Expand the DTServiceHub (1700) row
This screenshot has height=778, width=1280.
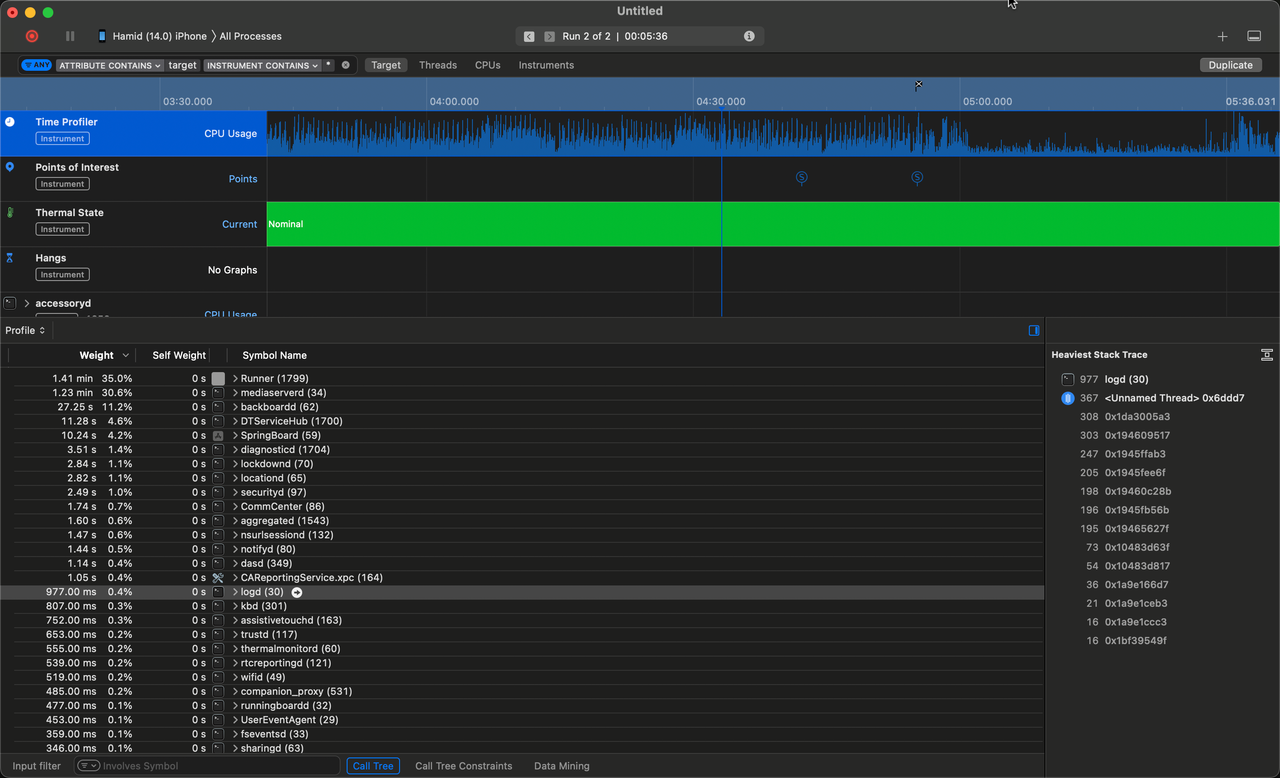coord(236,421)
